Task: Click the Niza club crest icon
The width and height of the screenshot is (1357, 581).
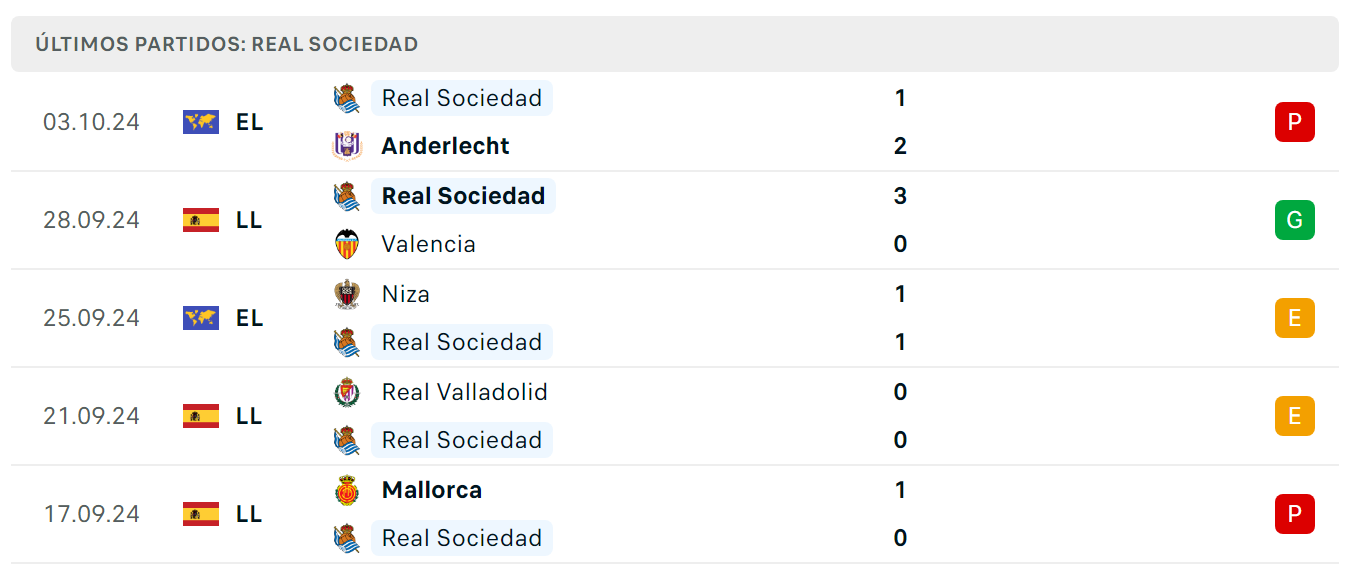Action: (x=347, y=294)
